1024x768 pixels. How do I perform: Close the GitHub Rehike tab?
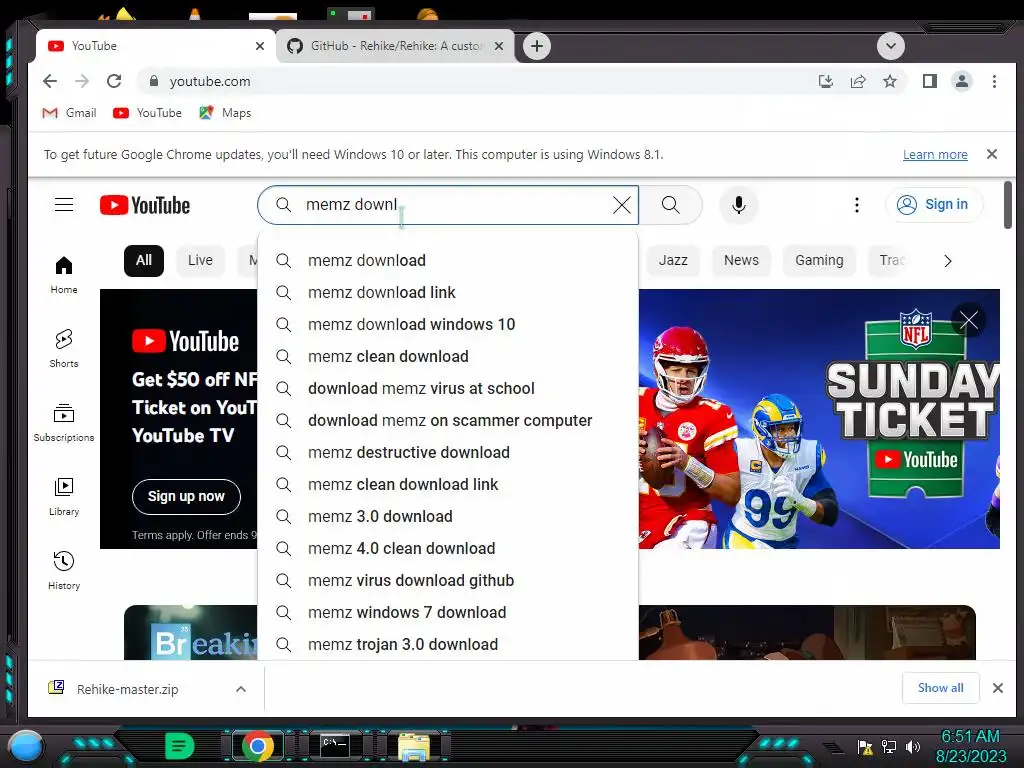(x=499, y=46)
